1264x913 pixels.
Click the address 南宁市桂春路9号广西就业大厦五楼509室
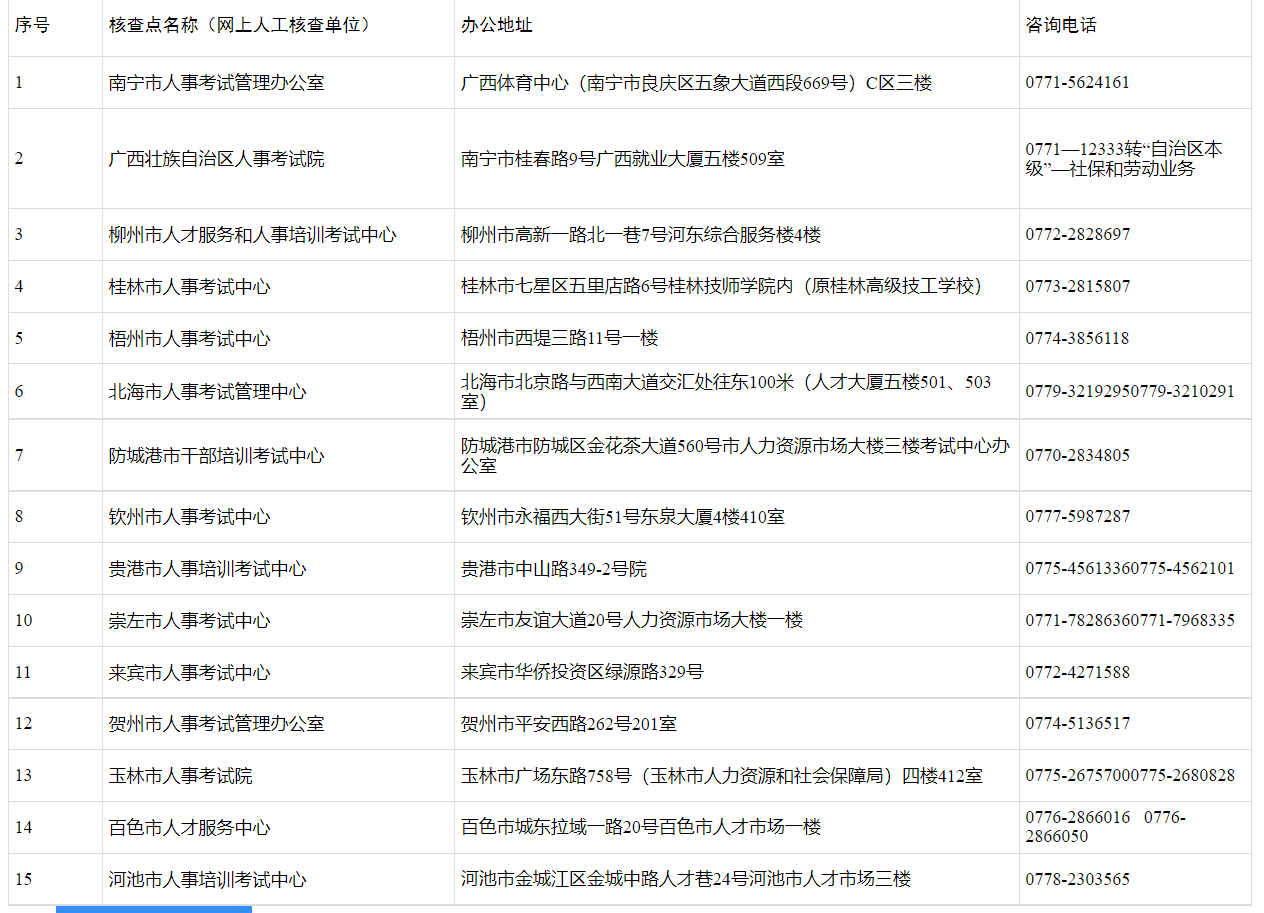[623, 159]
